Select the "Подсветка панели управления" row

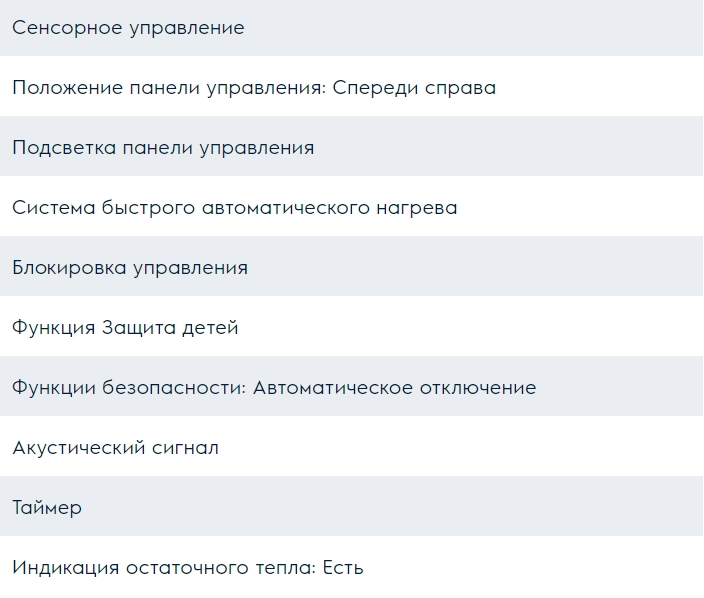click(x=163, y=148)
